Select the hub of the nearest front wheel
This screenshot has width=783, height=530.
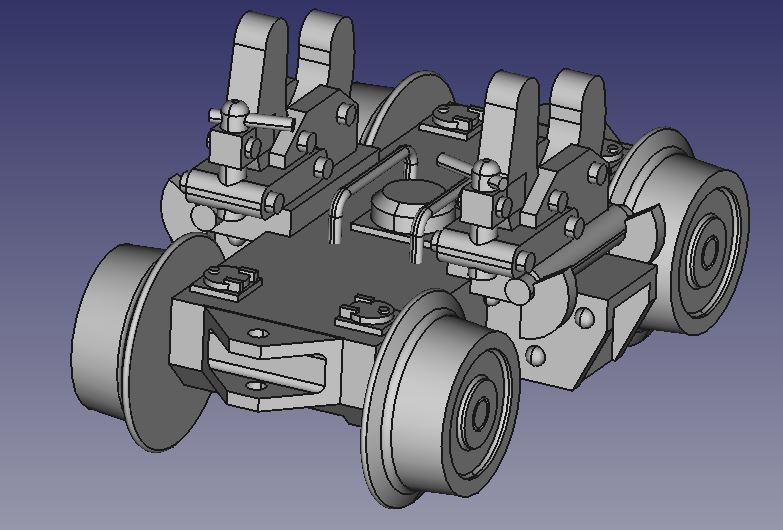(476, 409)
